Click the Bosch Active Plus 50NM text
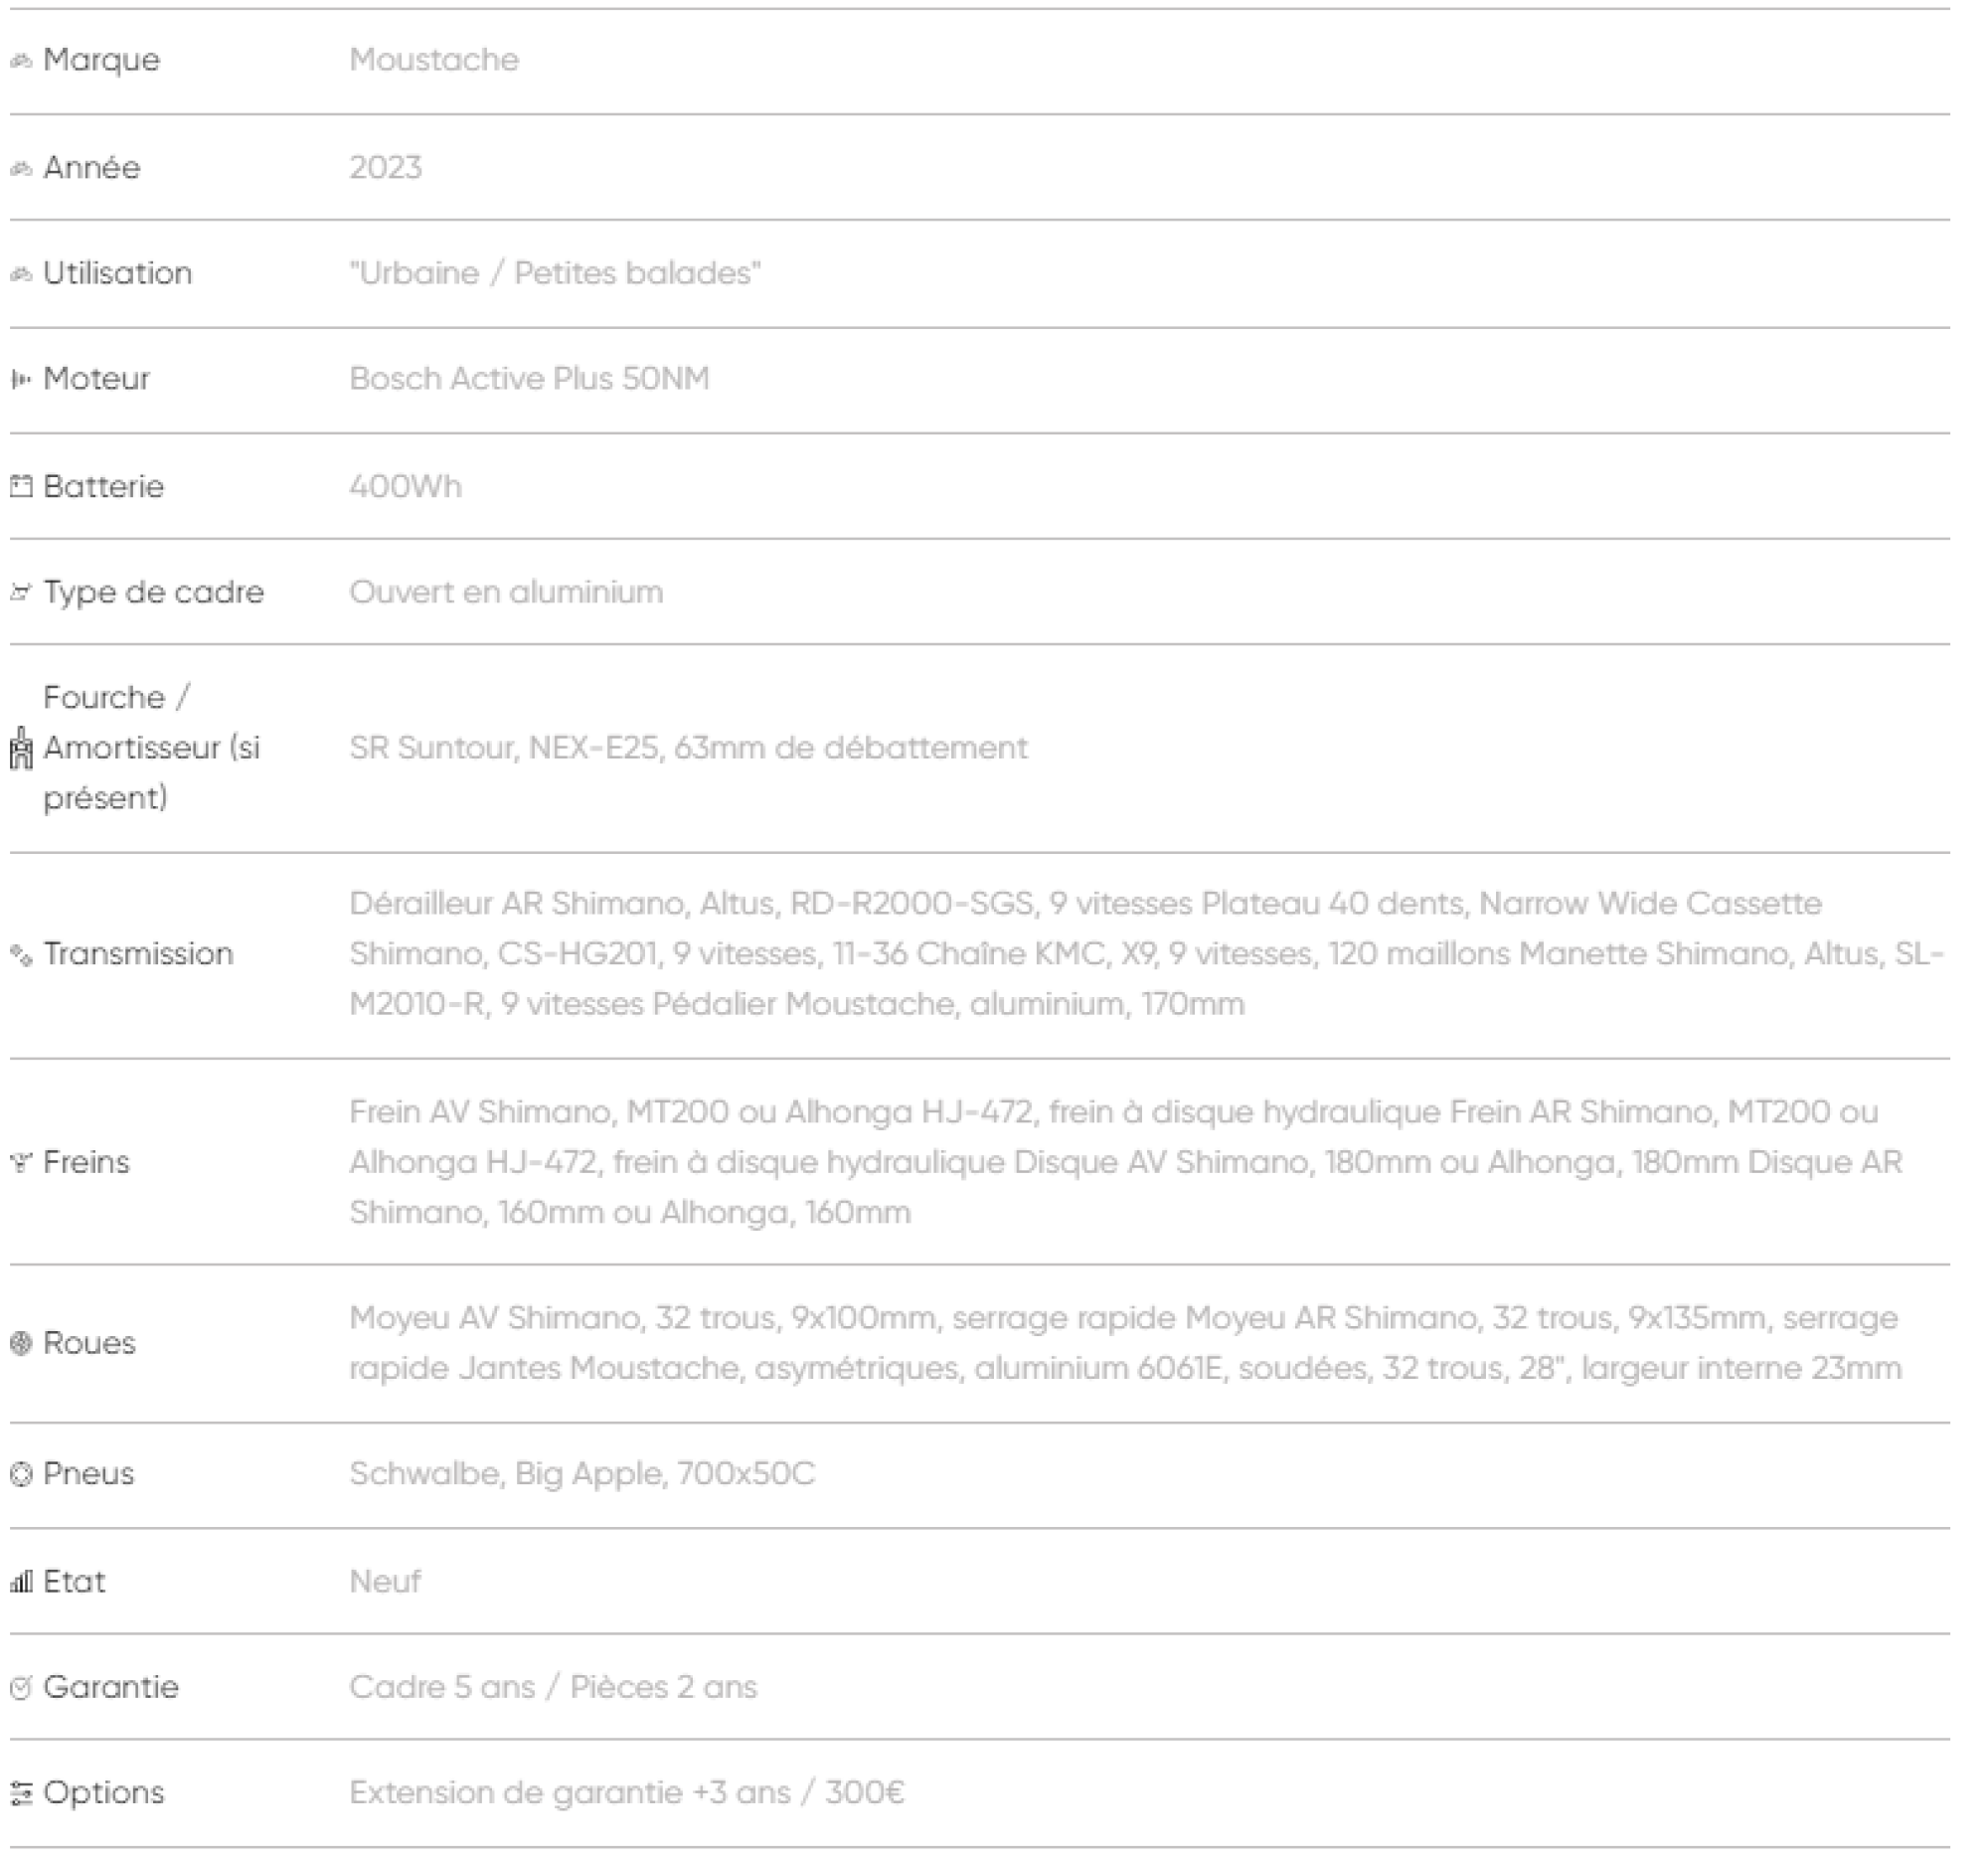Screen dimensions: 1988x1856 click(x=529, y=379)
